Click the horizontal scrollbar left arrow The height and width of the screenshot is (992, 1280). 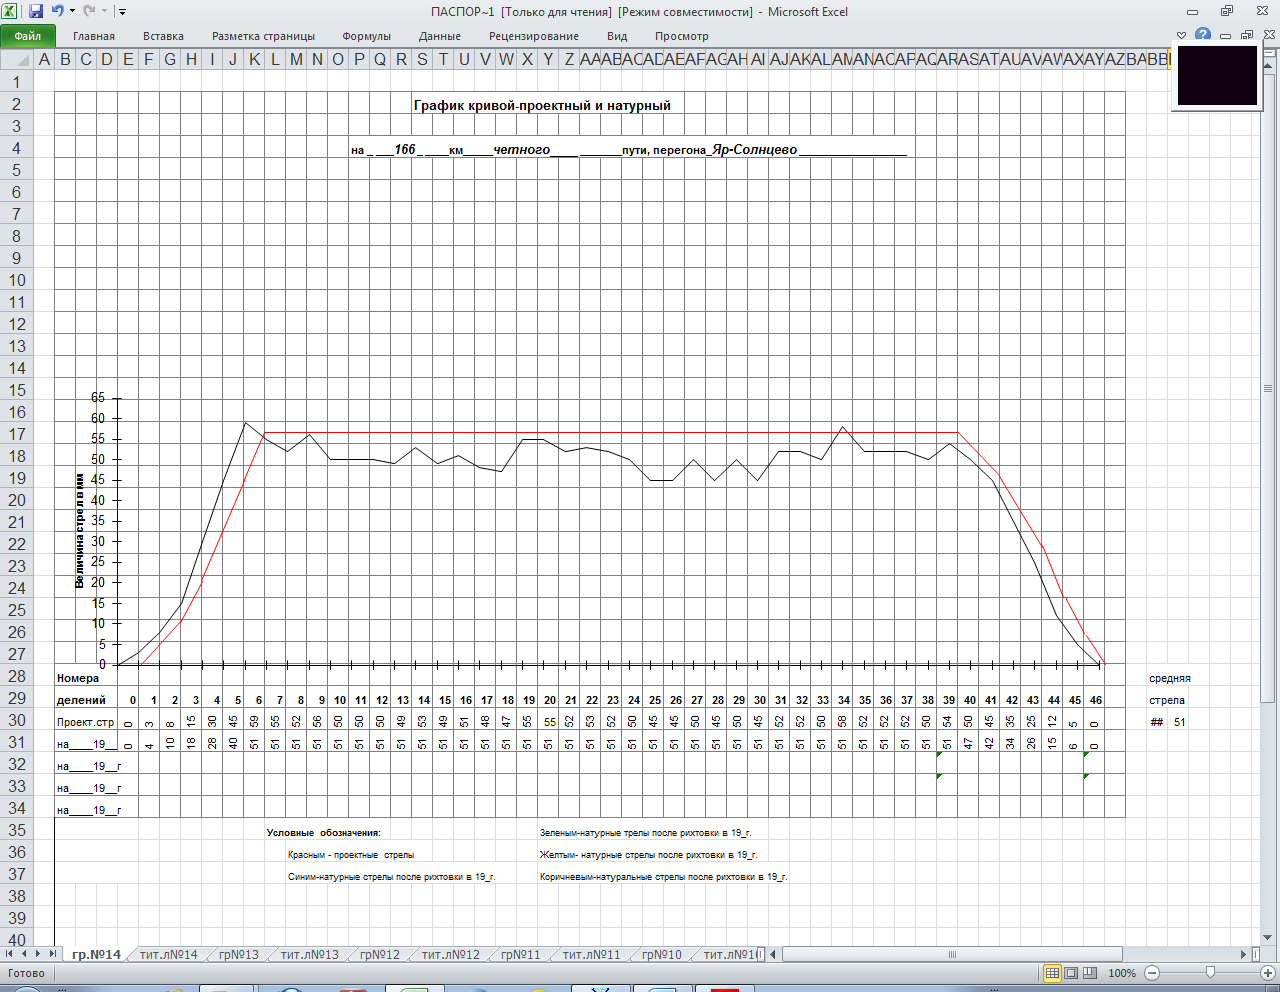click(773, 954)
